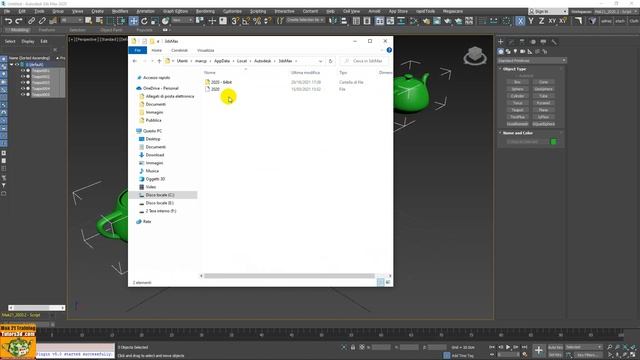The image size is (640, 360).
Task: Select the Shapes category icon in Create panel
Action: [x=508, y=51]
